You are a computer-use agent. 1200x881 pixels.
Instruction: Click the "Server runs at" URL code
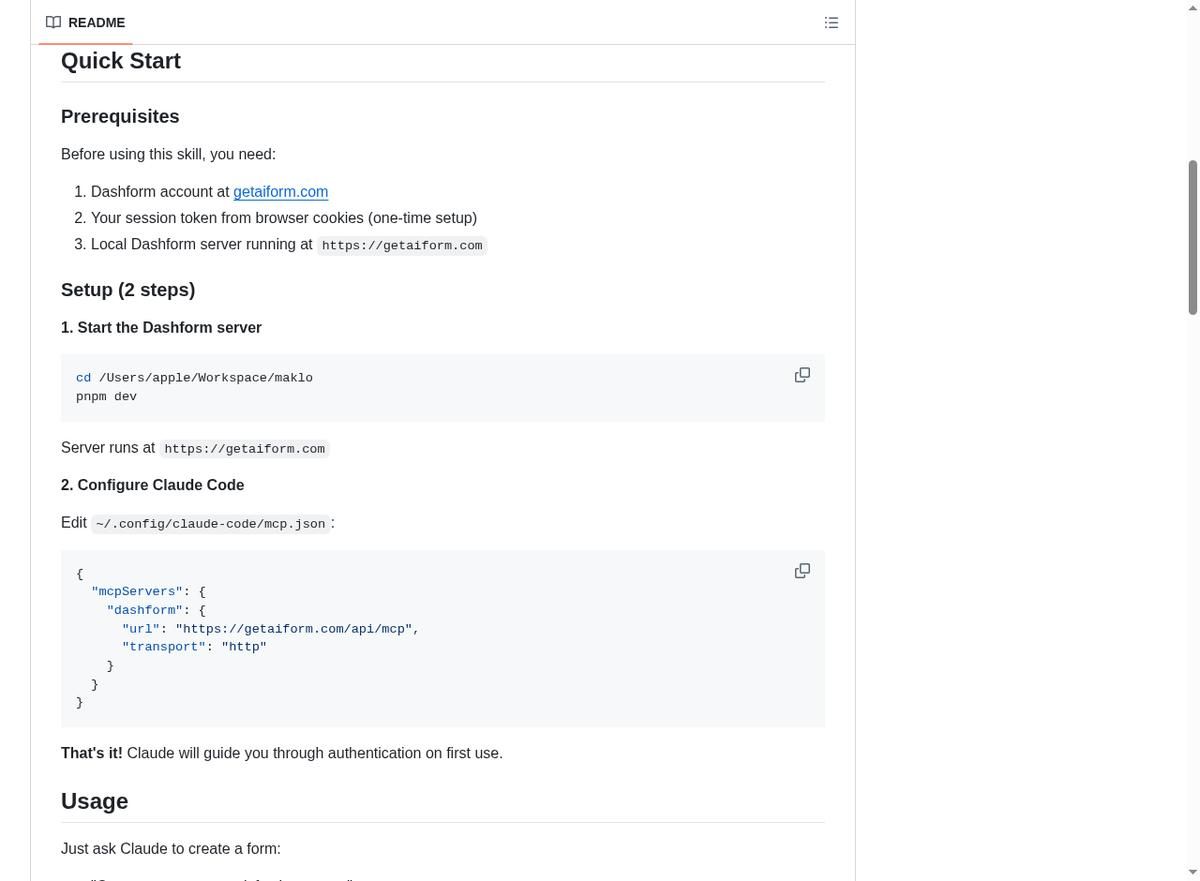click(x=245, y=449)
